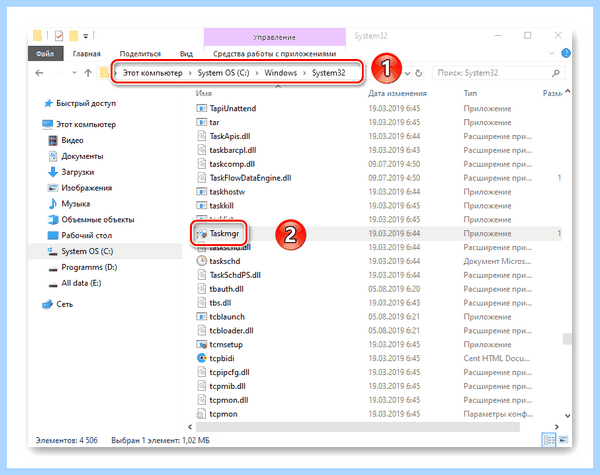Click the tcpipcfg.dll file name
This screenshot has width=600, height=475.
tap(229, 372)
